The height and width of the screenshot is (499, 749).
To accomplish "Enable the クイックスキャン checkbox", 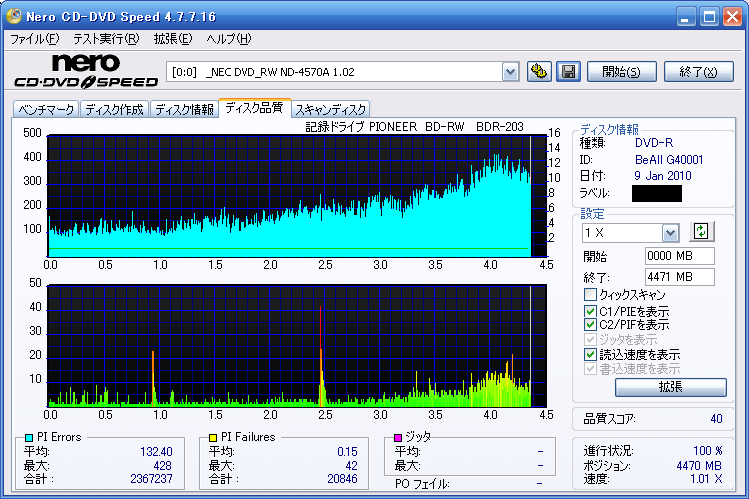I will click(x=590, y=294).
